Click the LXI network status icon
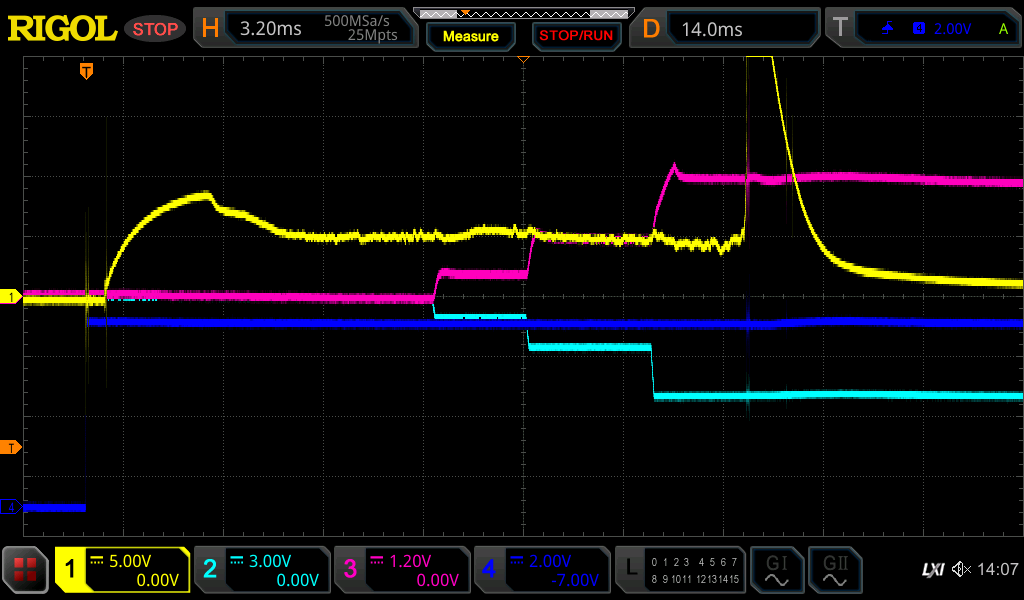The height and width of the screenshot is (600, 1024). [x=932, y=570]
